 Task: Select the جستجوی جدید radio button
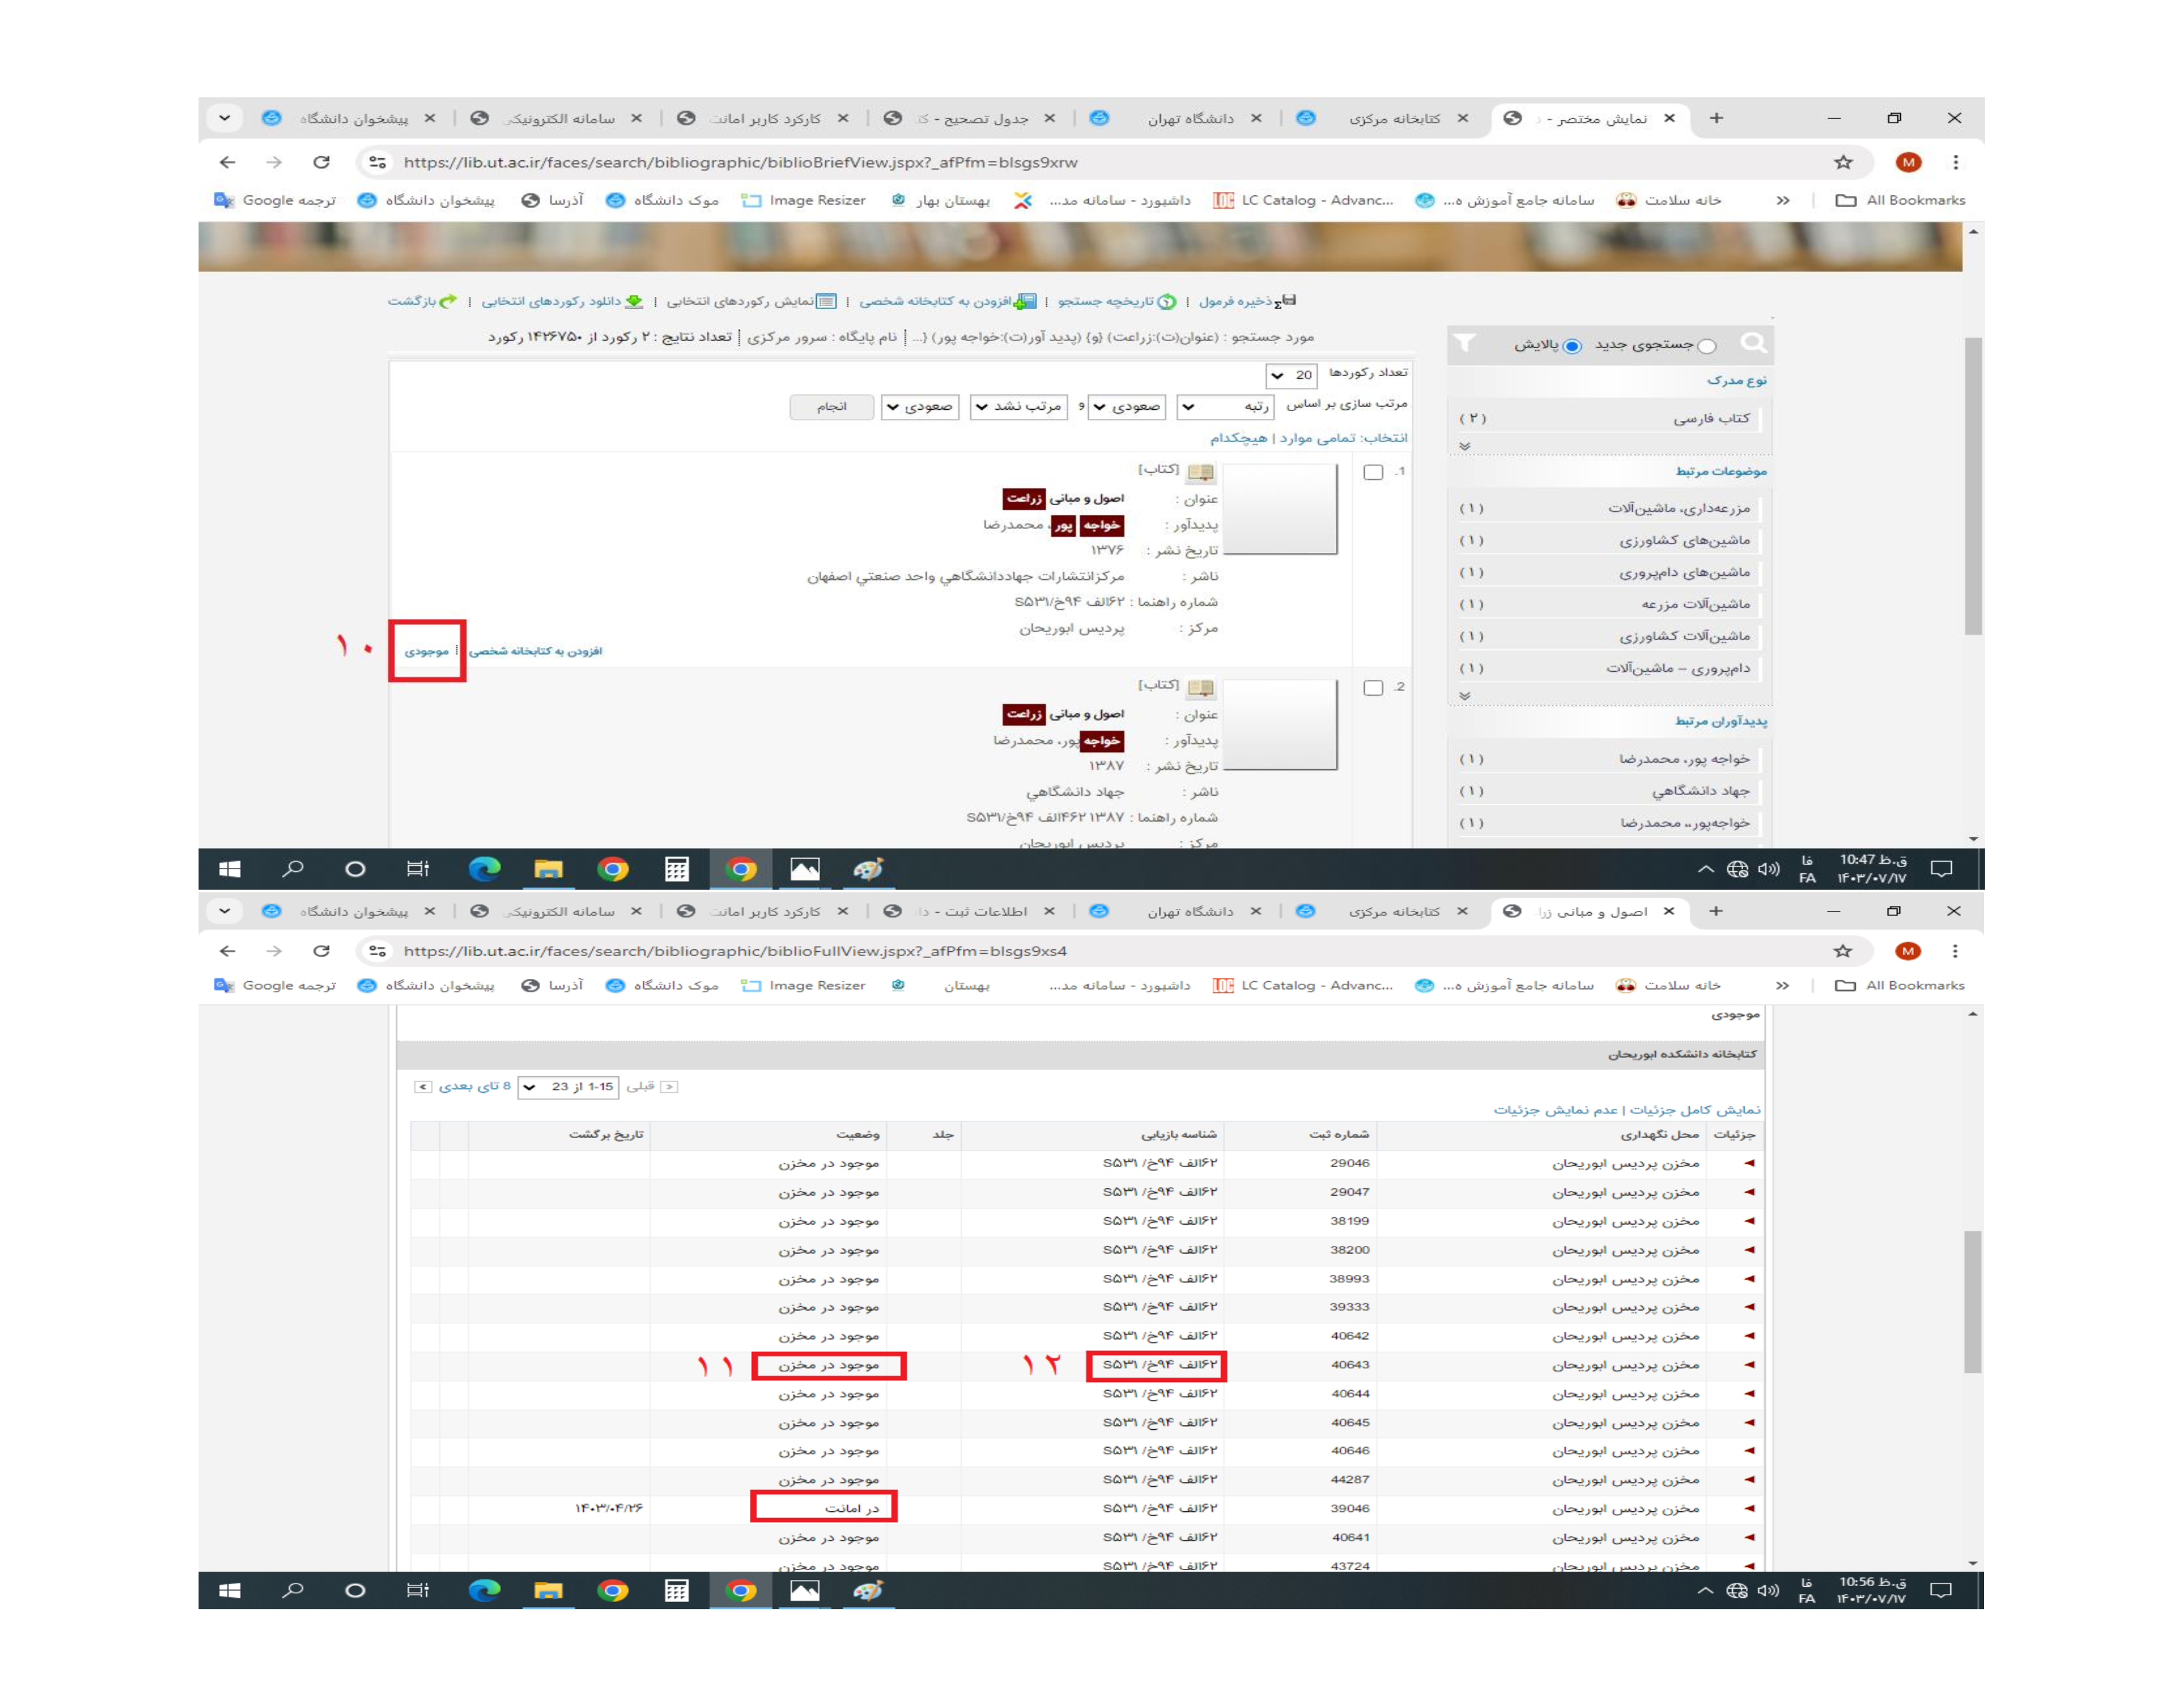coord(1707,346)
